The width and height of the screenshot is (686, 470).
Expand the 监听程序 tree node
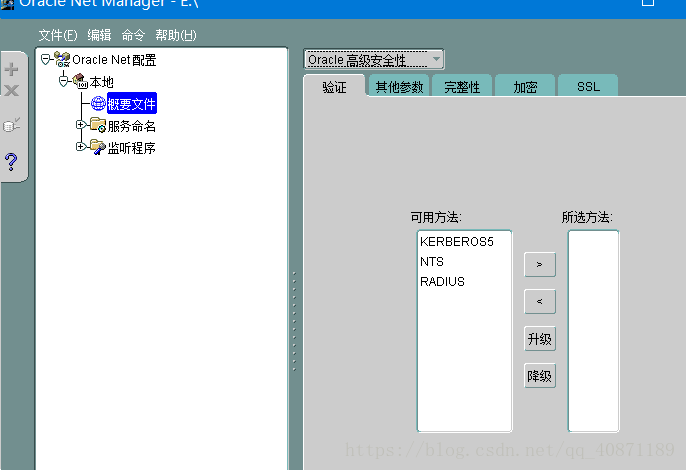(80, 147)
